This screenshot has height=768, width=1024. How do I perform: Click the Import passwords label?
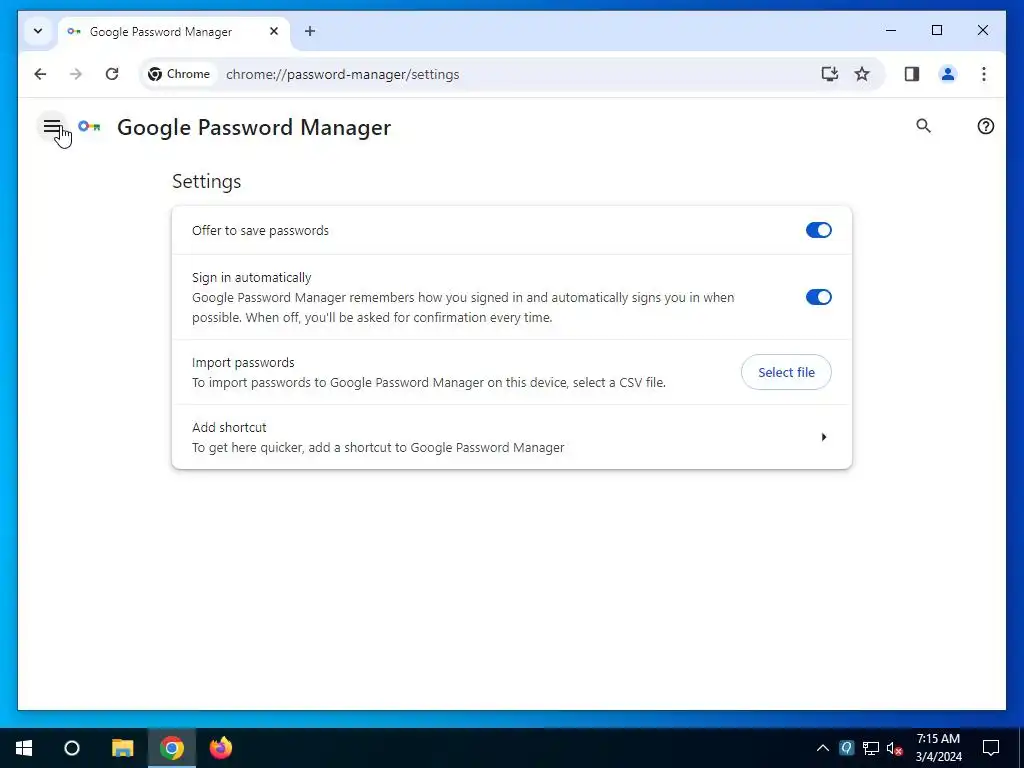243,362
